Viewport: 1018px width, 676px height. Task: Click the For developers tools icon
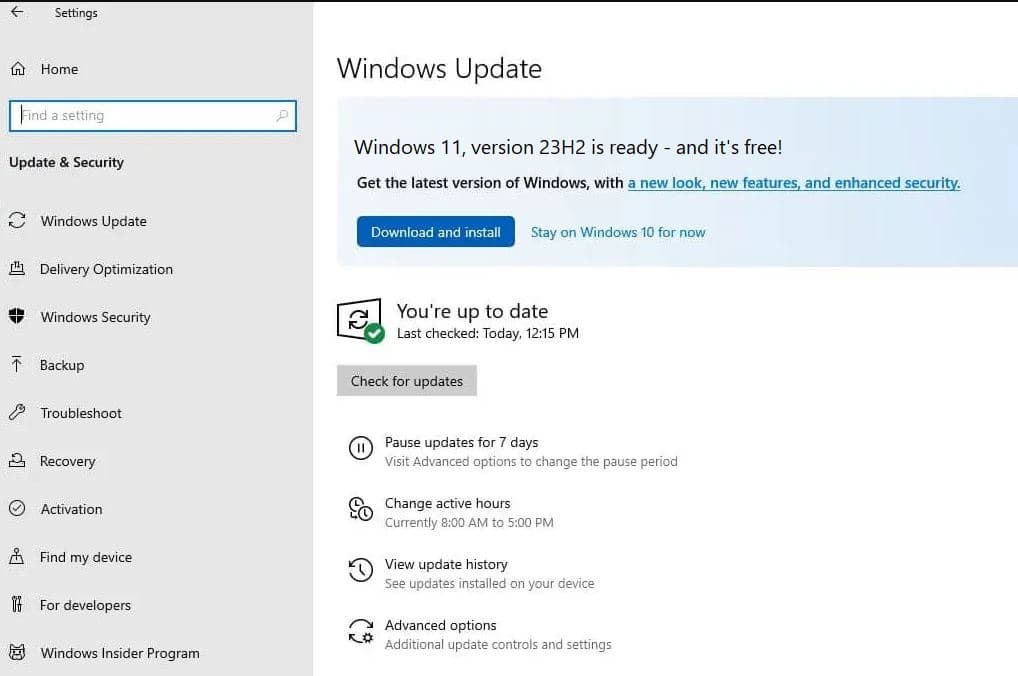17,605
